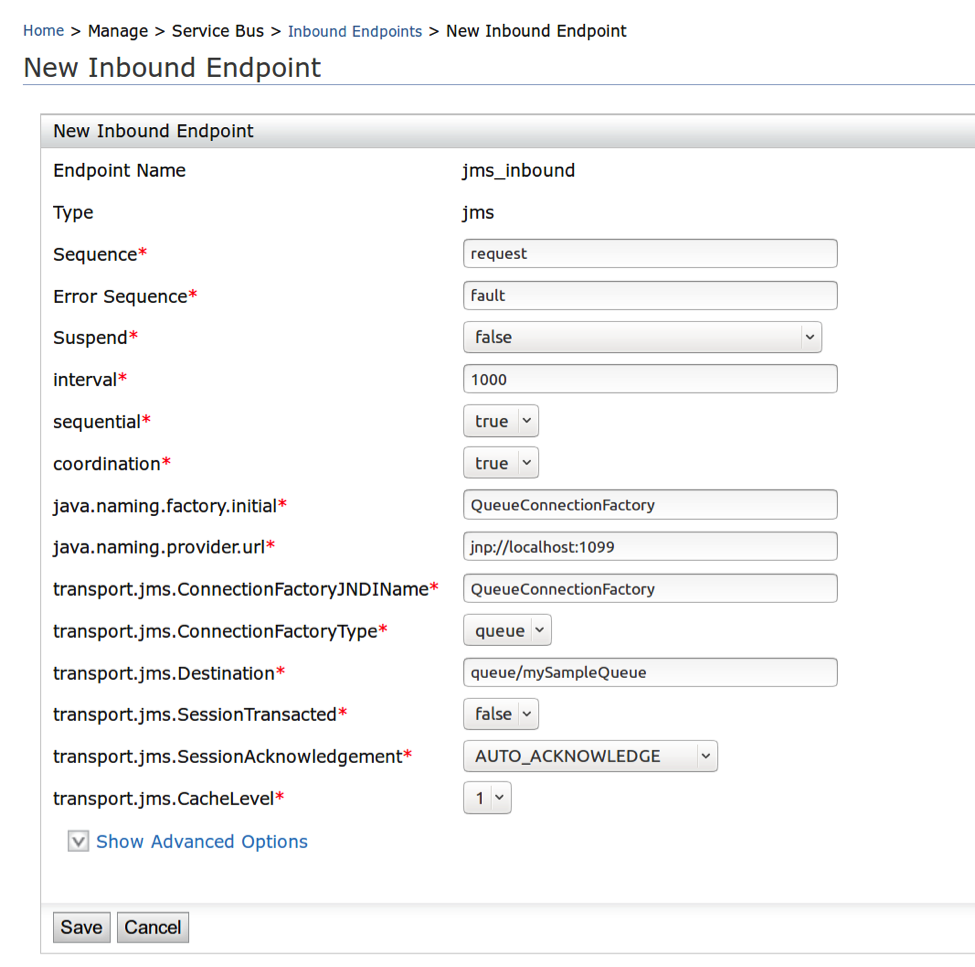Image resolution: width=975 pixels, height=967 pixels.
Task: Open the ConnectionFactoryType queue dropdown
Action: pyautogui.click(x=507, y=631)
